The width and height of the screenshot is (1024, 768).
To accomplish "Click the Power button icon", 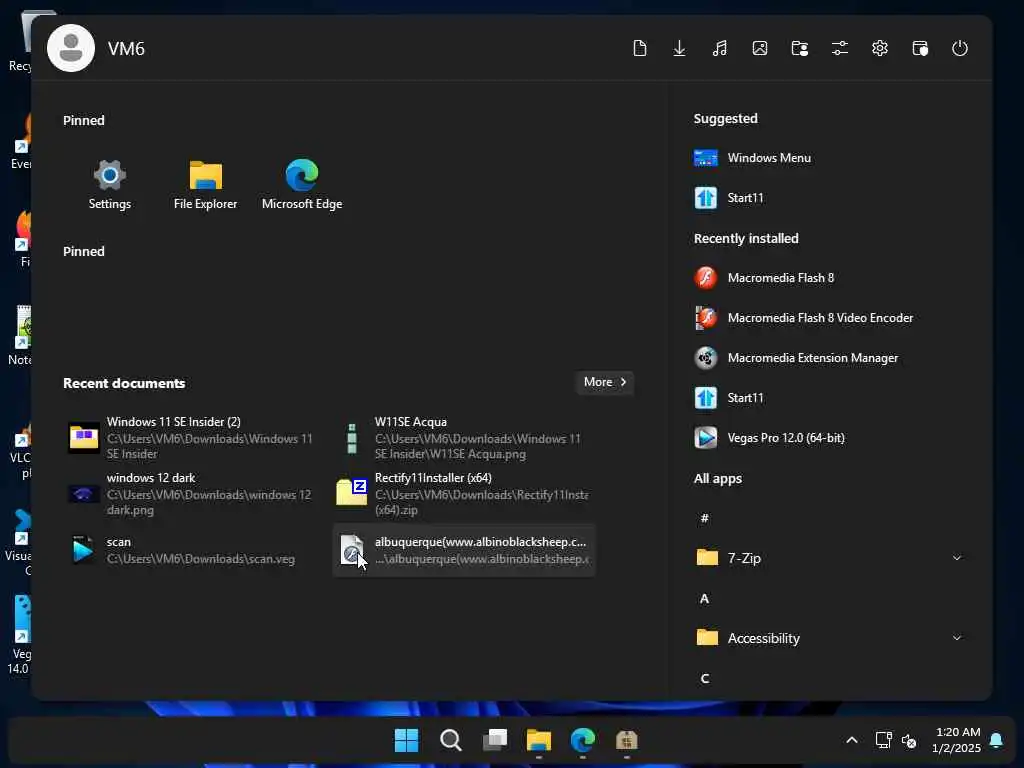I will (959, 48).
